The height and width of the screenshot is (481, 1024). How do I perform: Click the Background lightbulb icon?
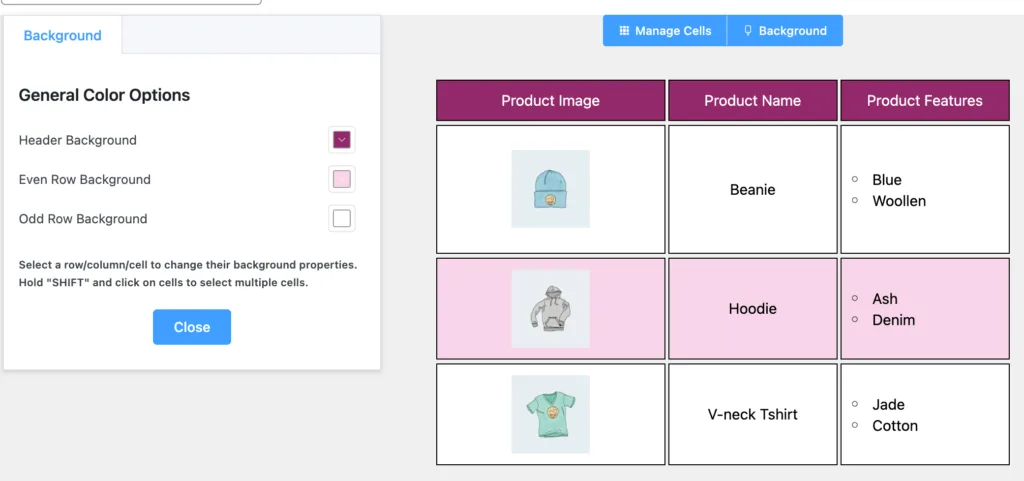(748, 31)
